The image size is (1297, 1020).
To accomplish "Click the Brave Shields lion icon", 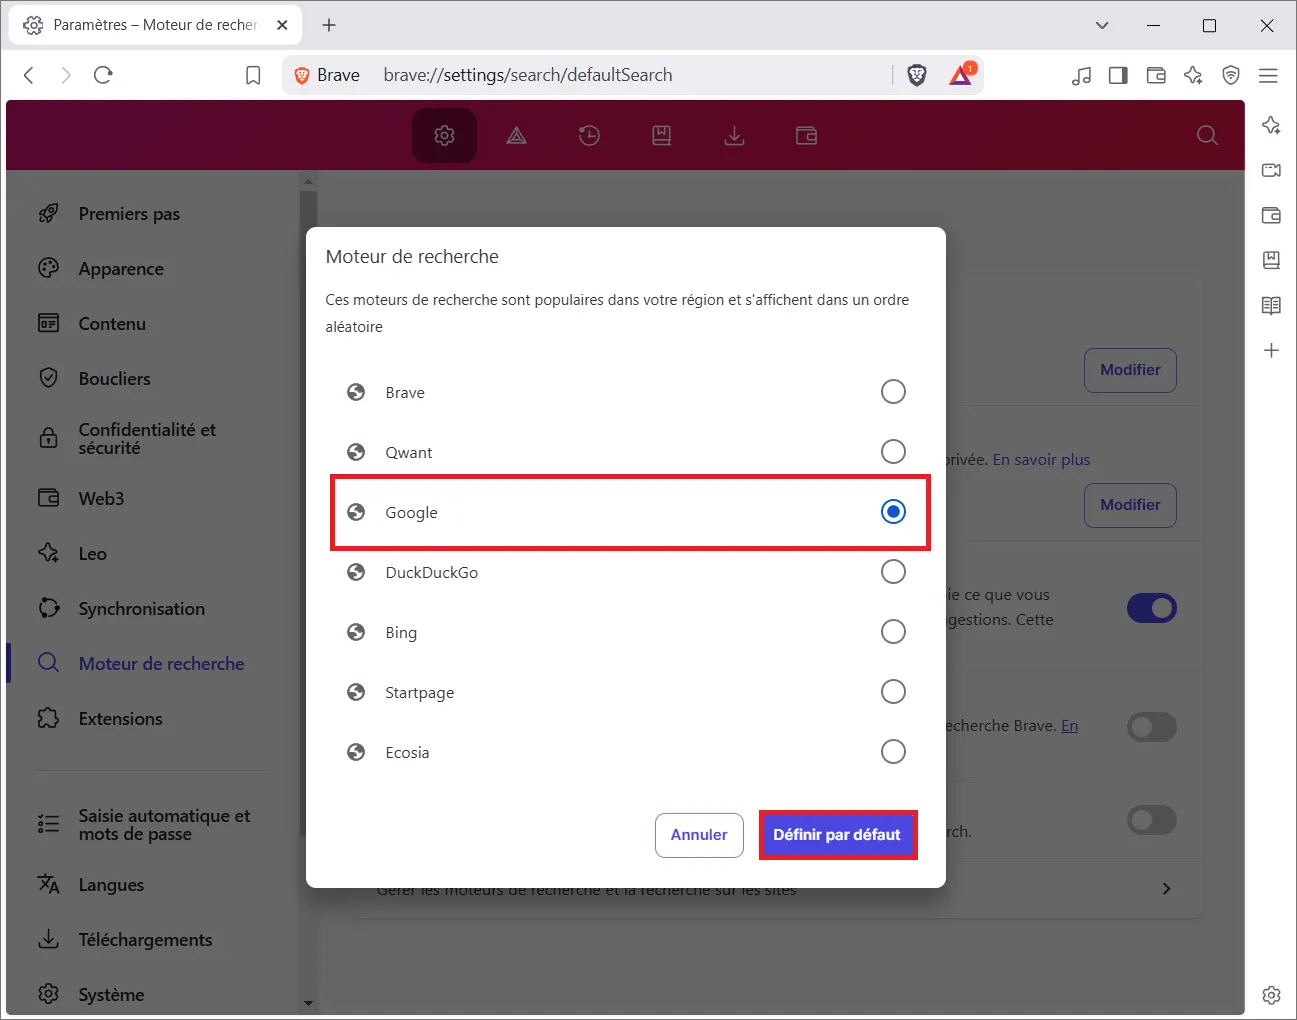I will pyautogui.click(x=916, y=75).
